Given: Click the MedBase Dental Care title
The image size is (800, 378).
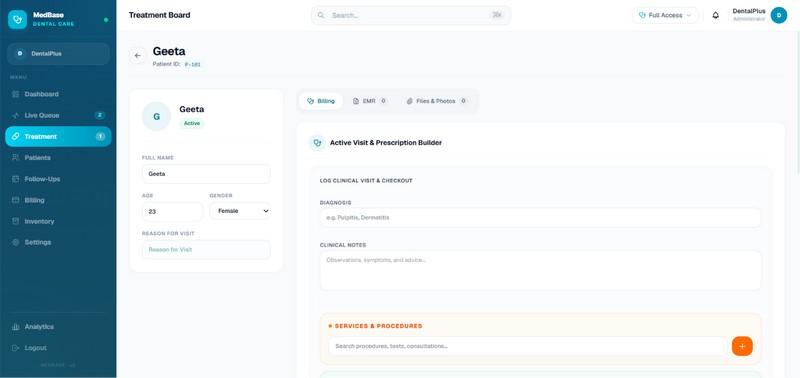Looking at the screenshot, I should pos(54,19).
